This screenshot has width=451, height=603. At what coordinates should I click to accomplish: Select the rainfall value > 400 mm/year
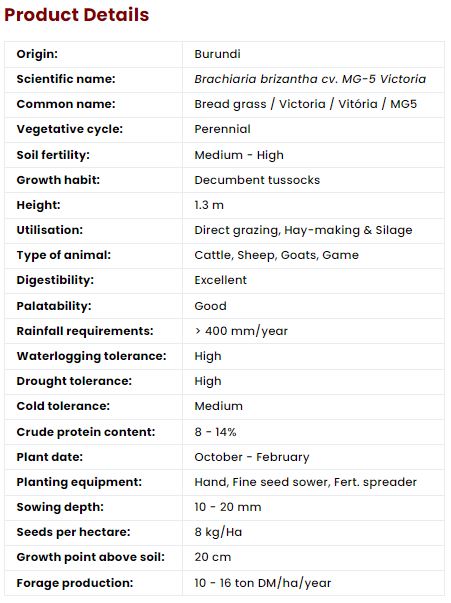[x=241, y=331]
